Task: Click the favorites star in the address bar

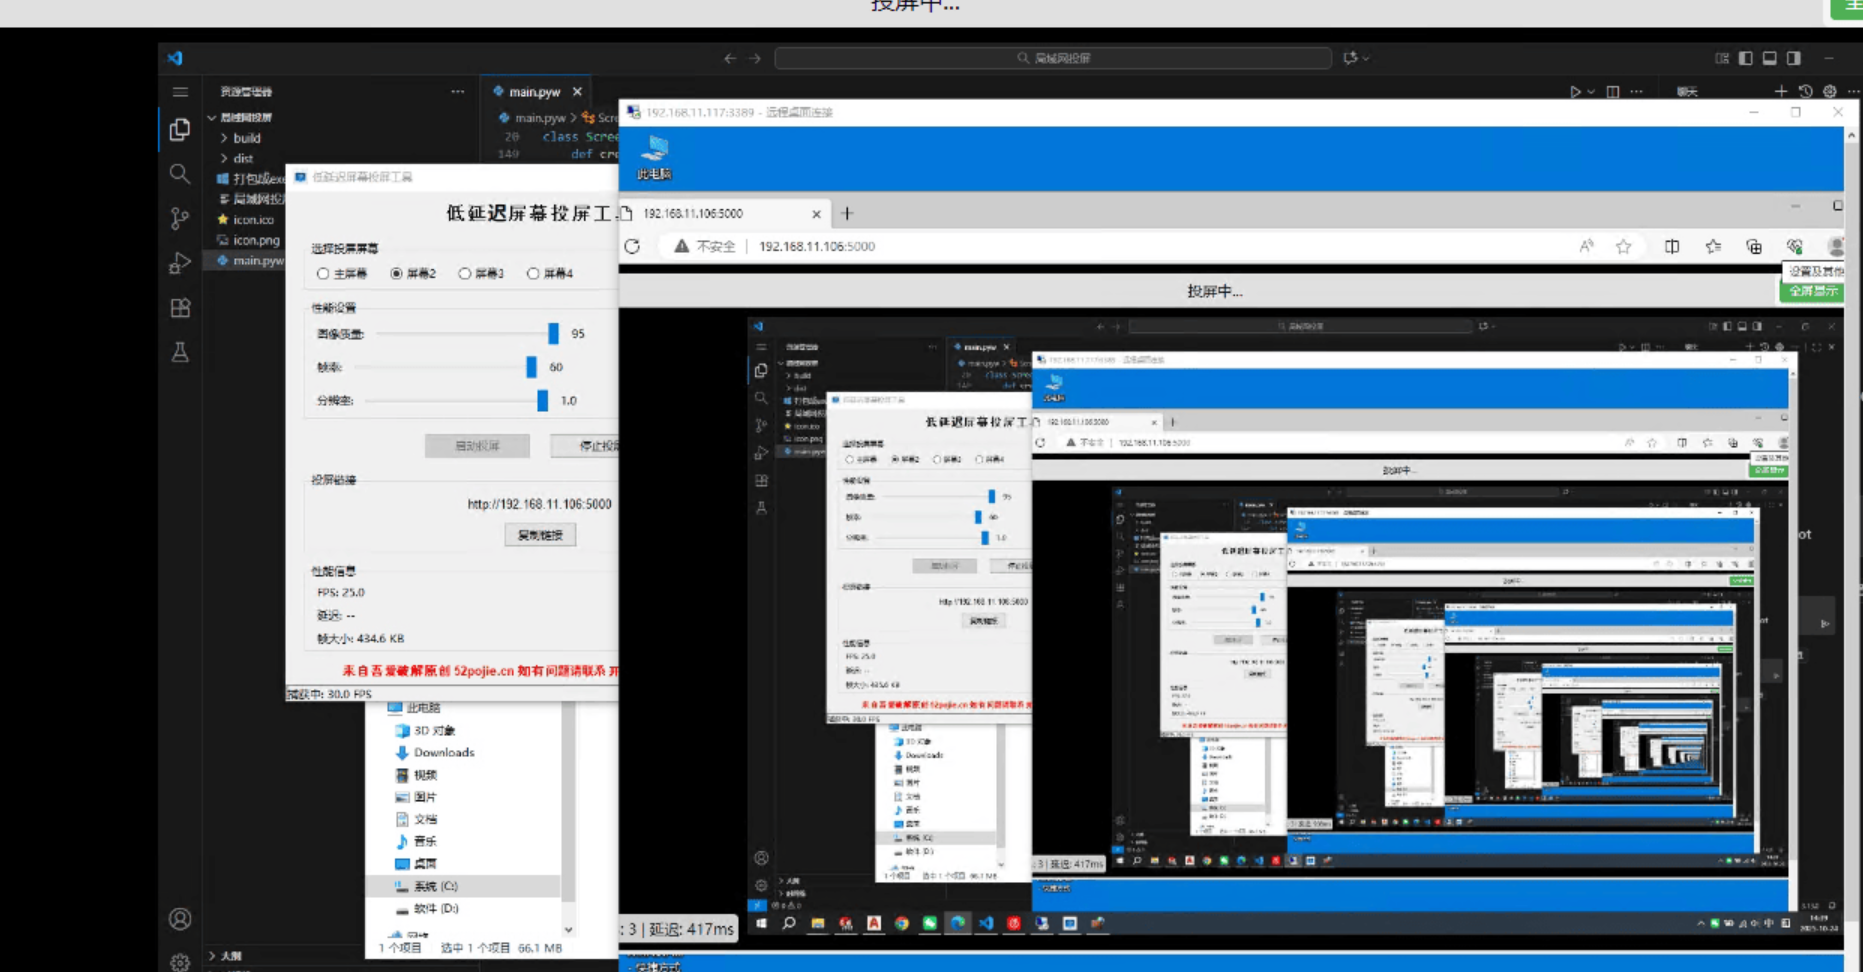Action: 1623,246
